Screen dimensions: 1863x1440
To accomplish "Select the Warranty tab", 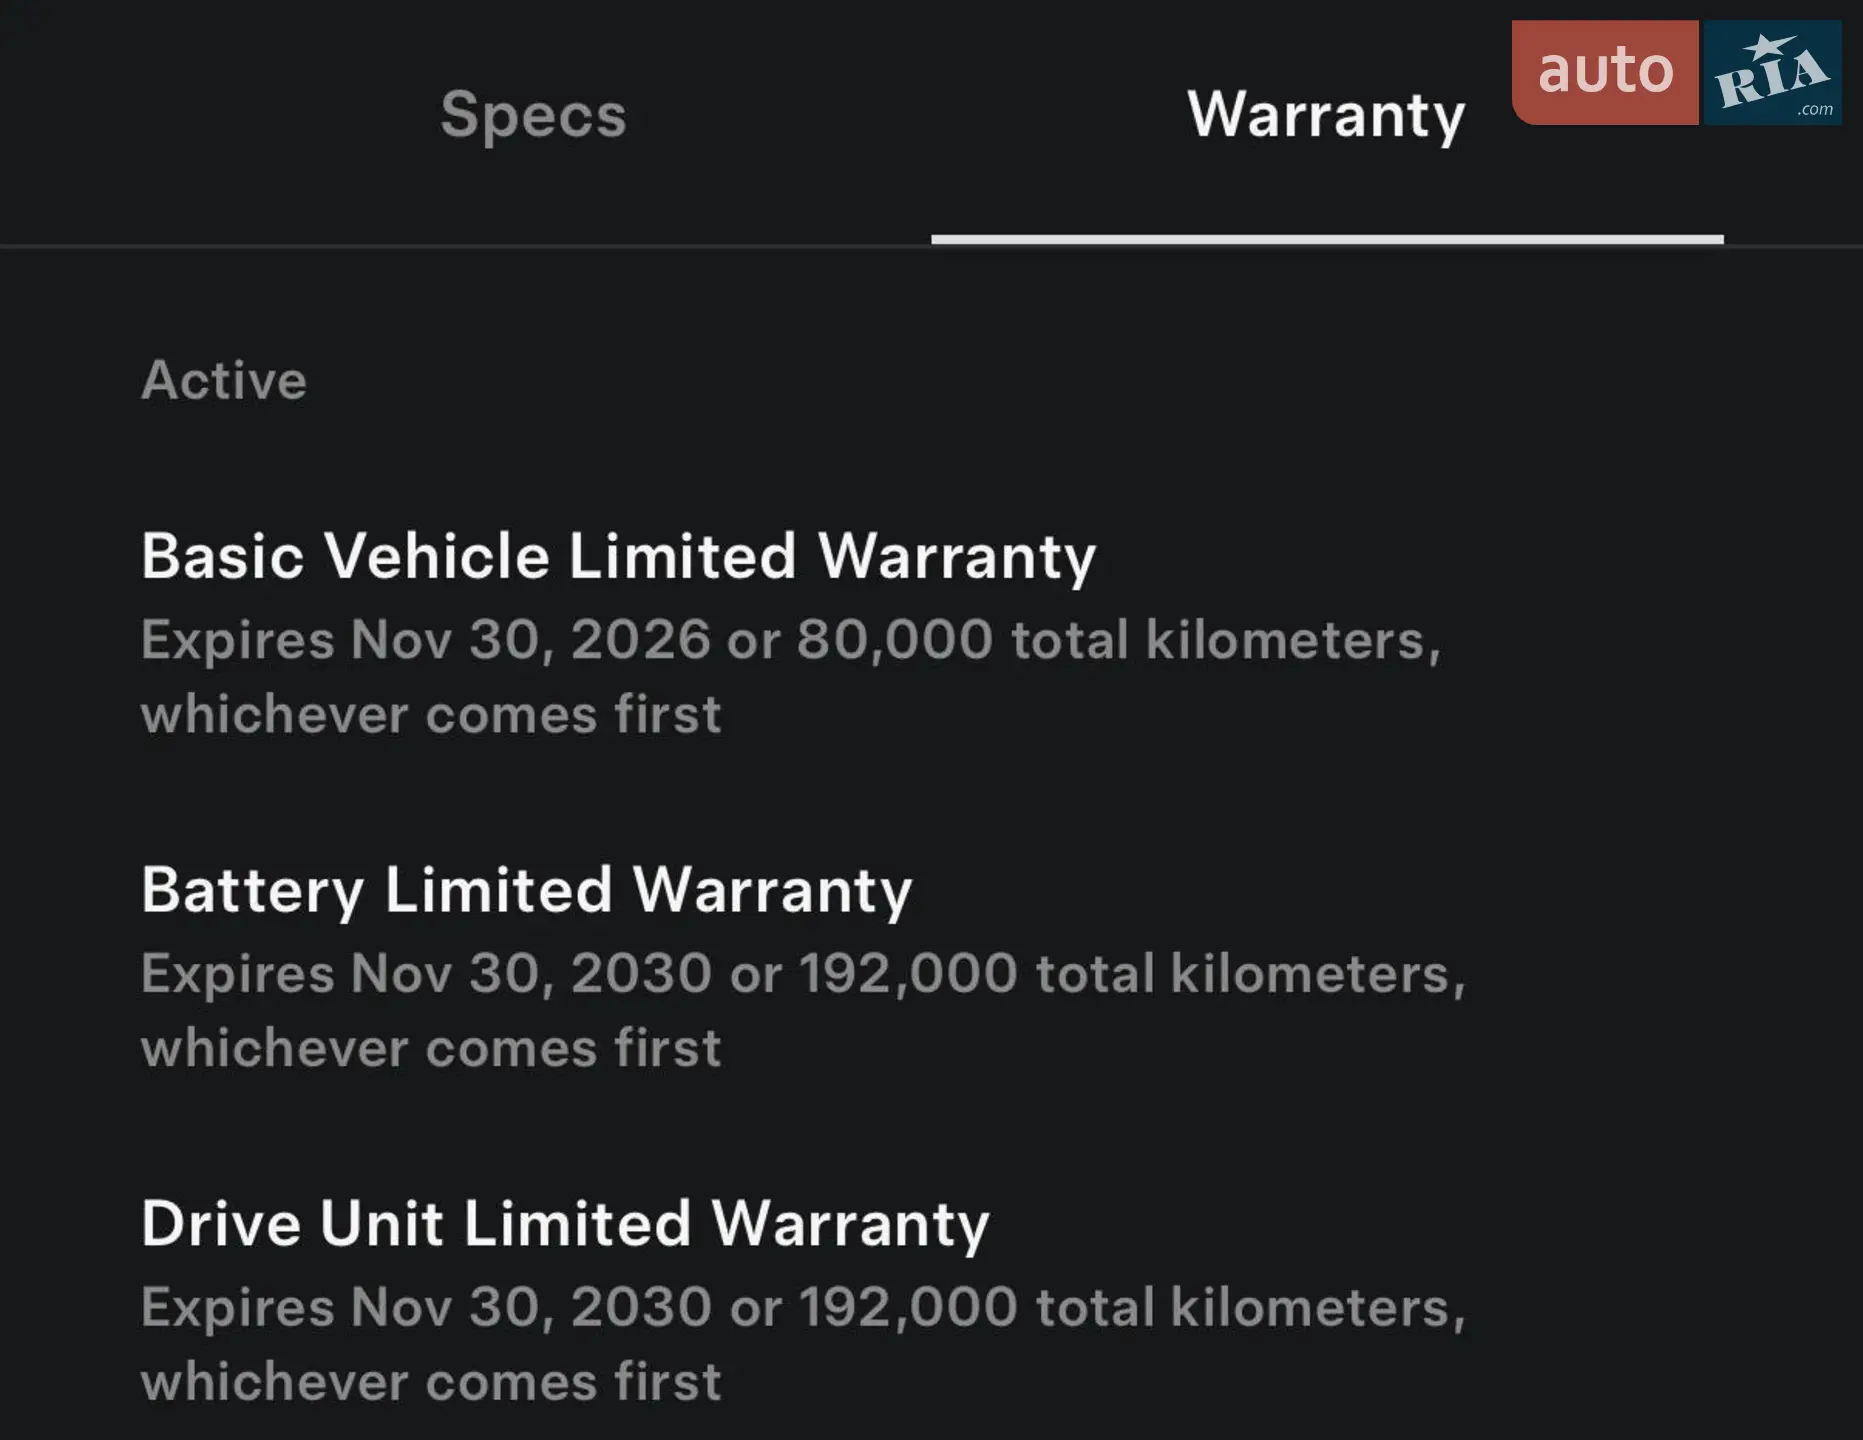I will (1326, 116).
